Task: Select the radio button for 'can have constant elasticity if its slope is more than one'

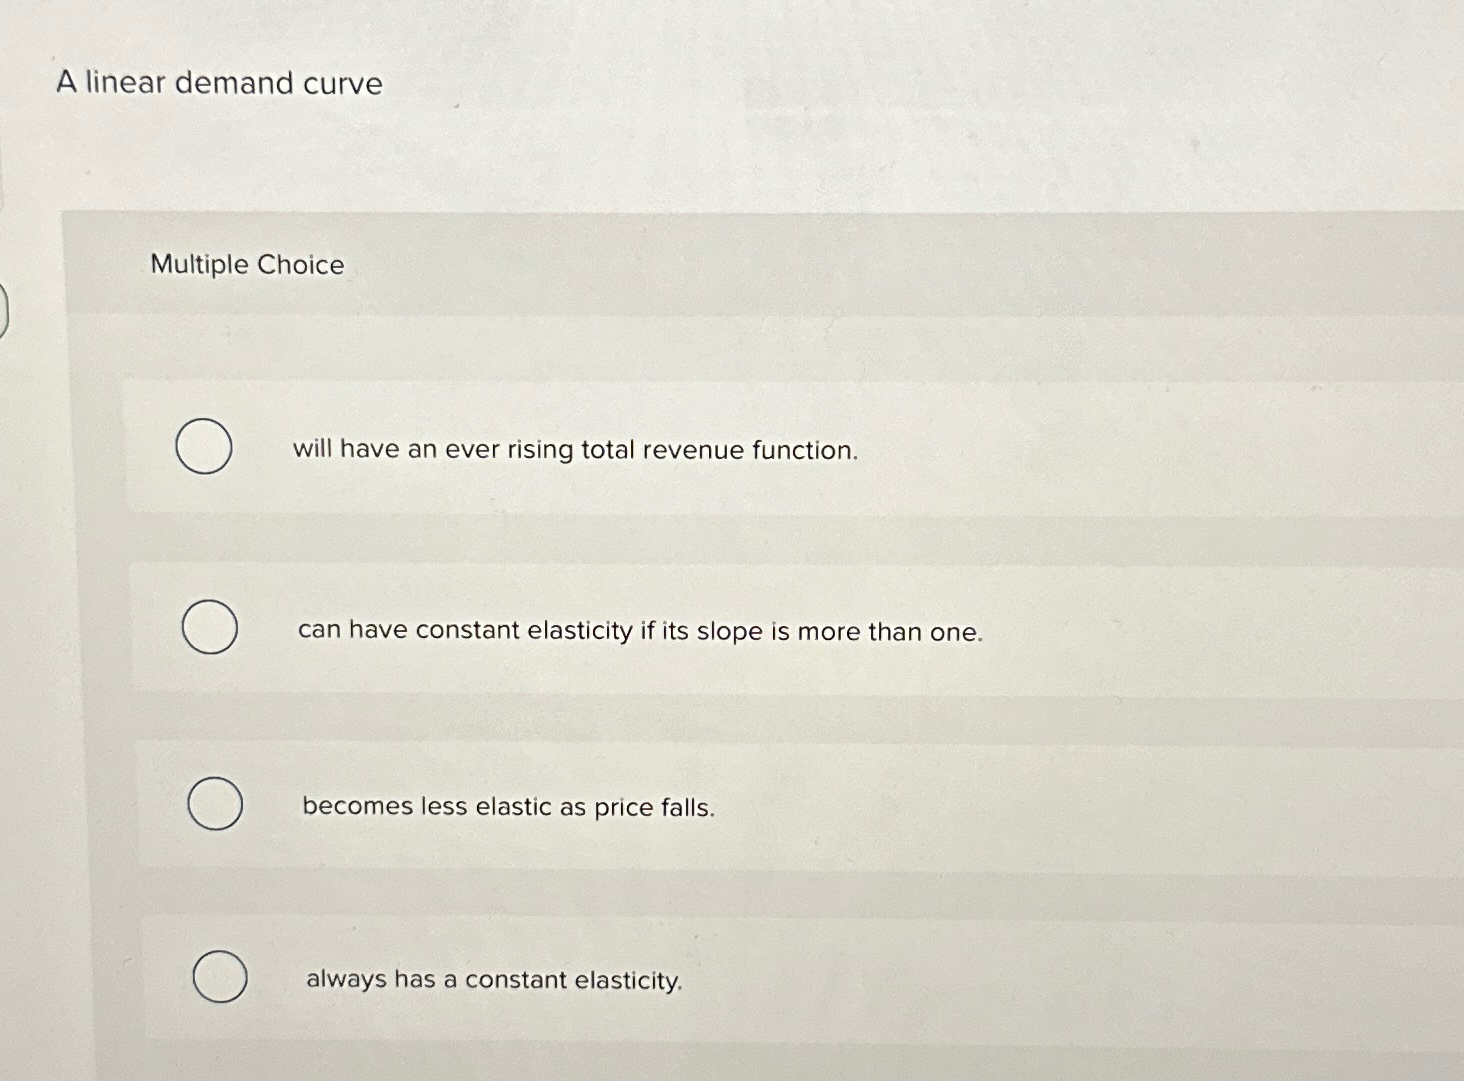Action: point(210,628)
